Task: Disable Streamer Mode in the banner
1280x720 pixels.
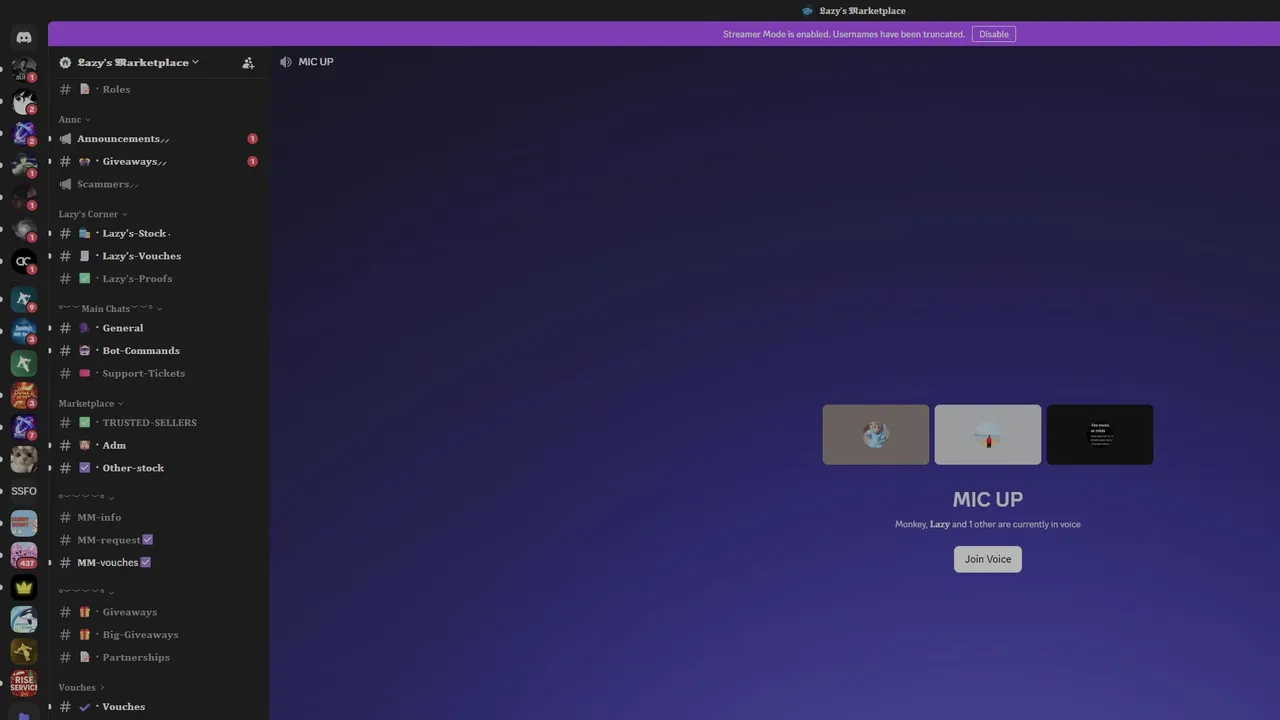Action: click(993, 34)
